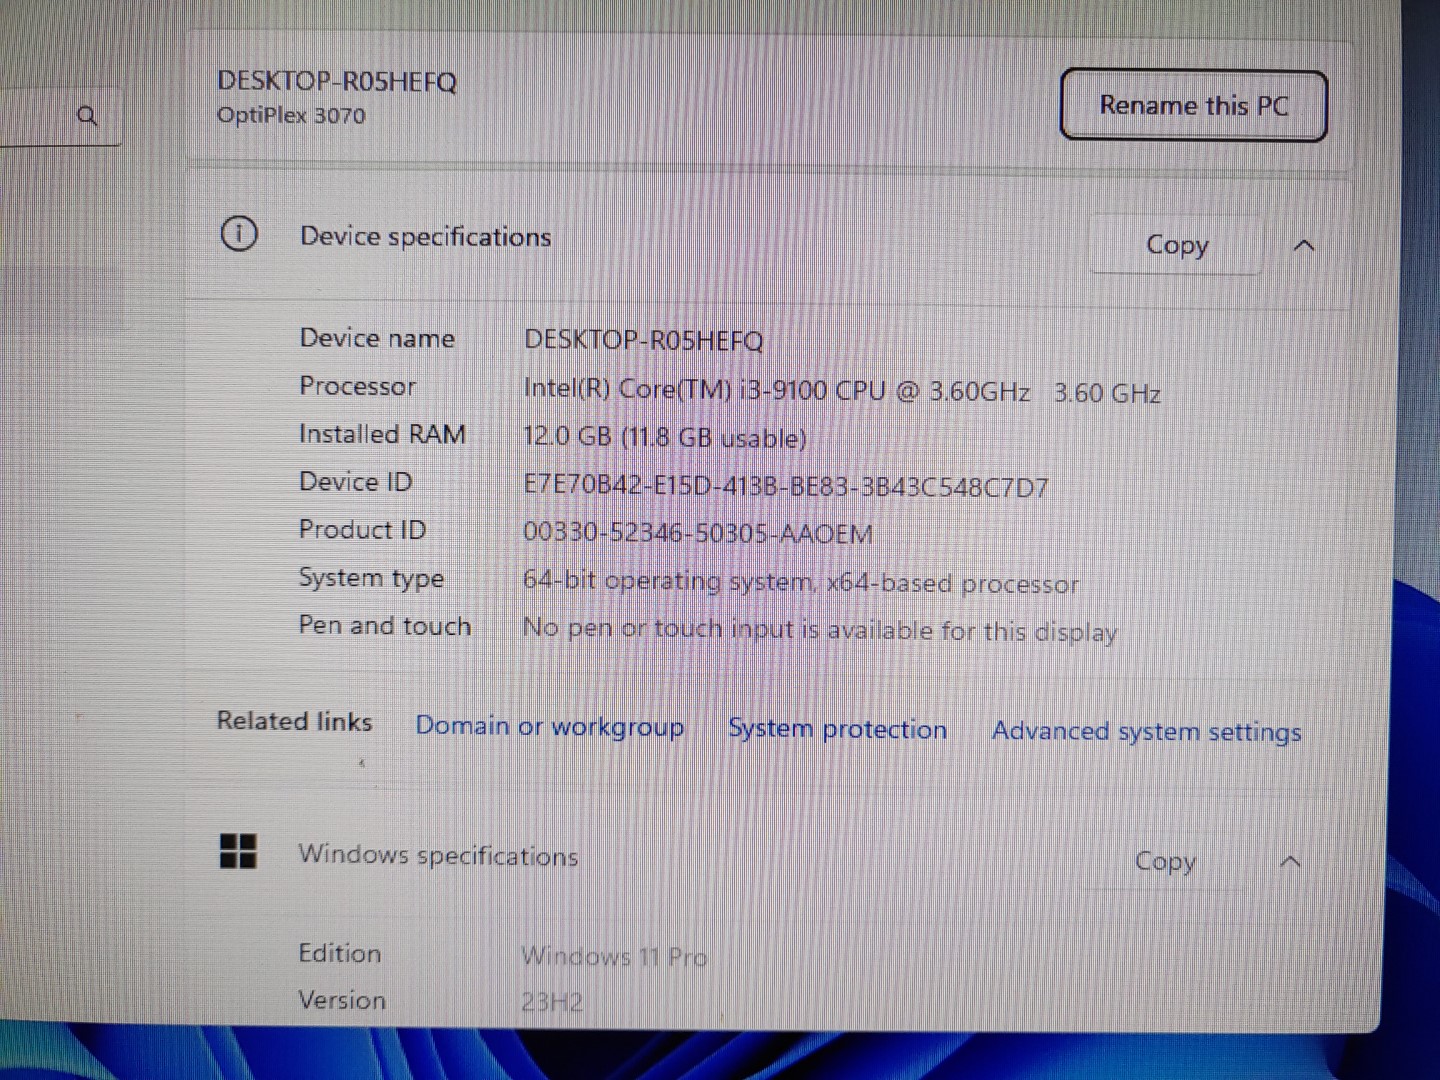
Task: Click the Pen and touch label
Action: (x=385, y=626)
